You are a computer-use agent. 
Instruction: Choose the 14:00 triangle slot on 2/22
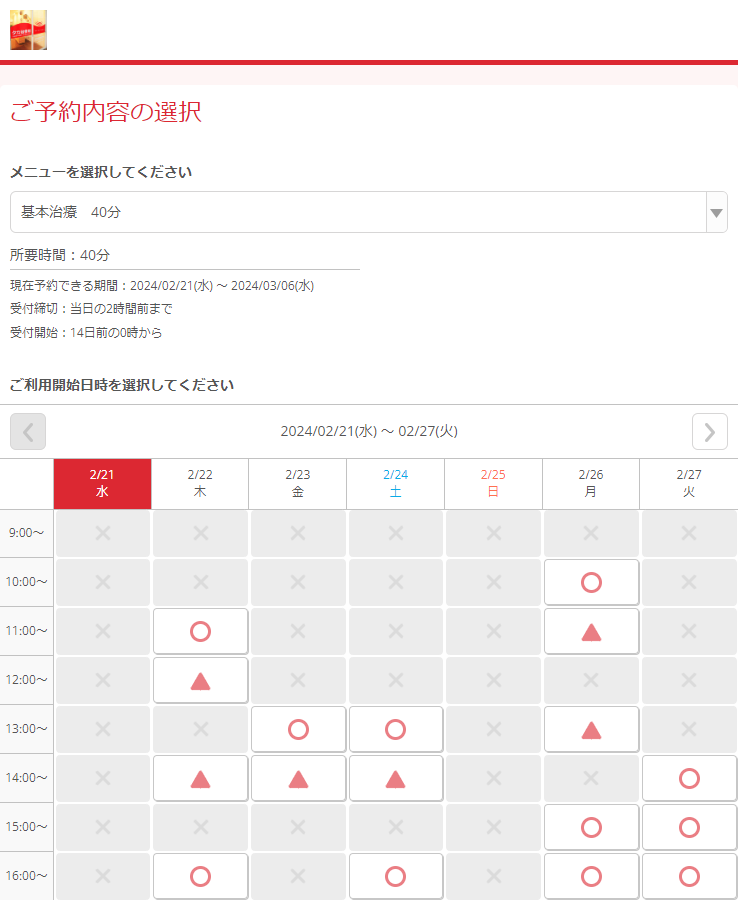click(200, 778)
